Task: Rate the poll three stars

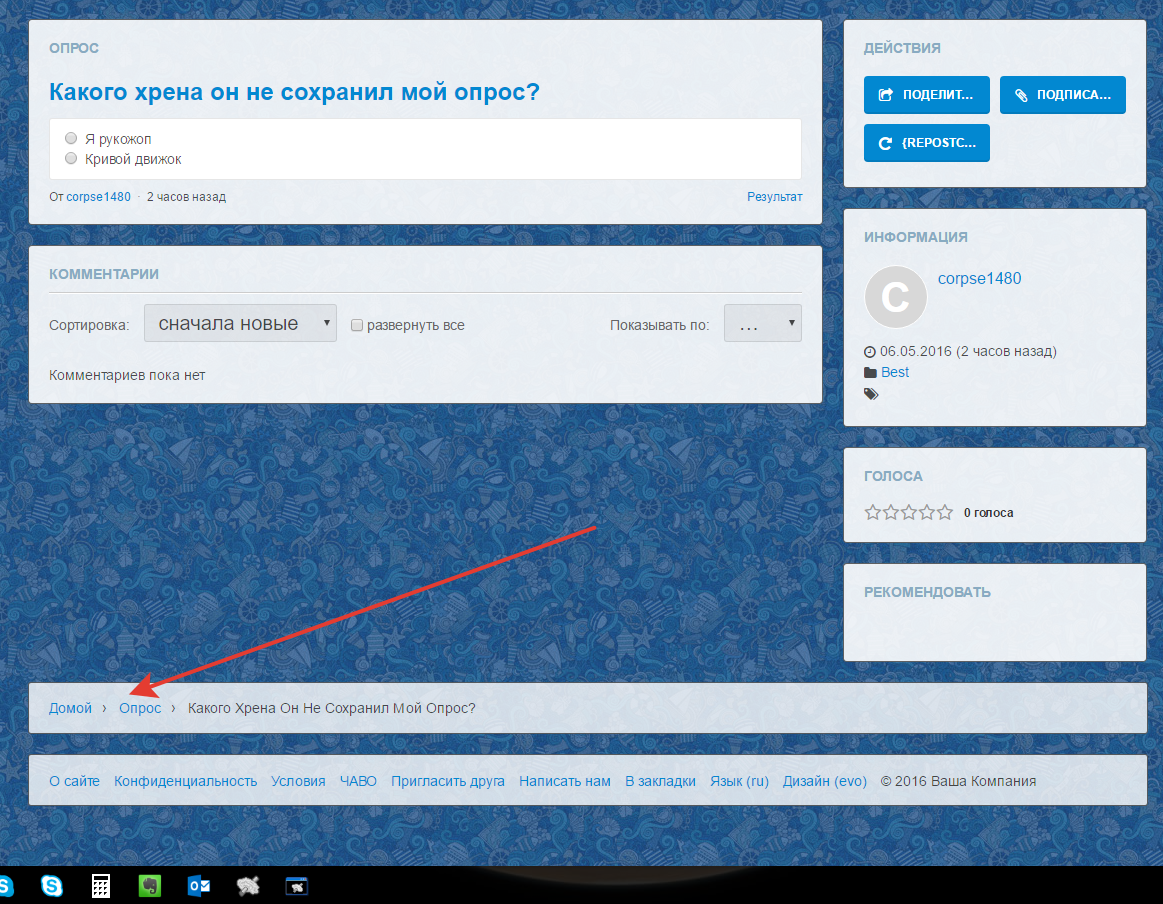Action: click(x=909, y=512)
